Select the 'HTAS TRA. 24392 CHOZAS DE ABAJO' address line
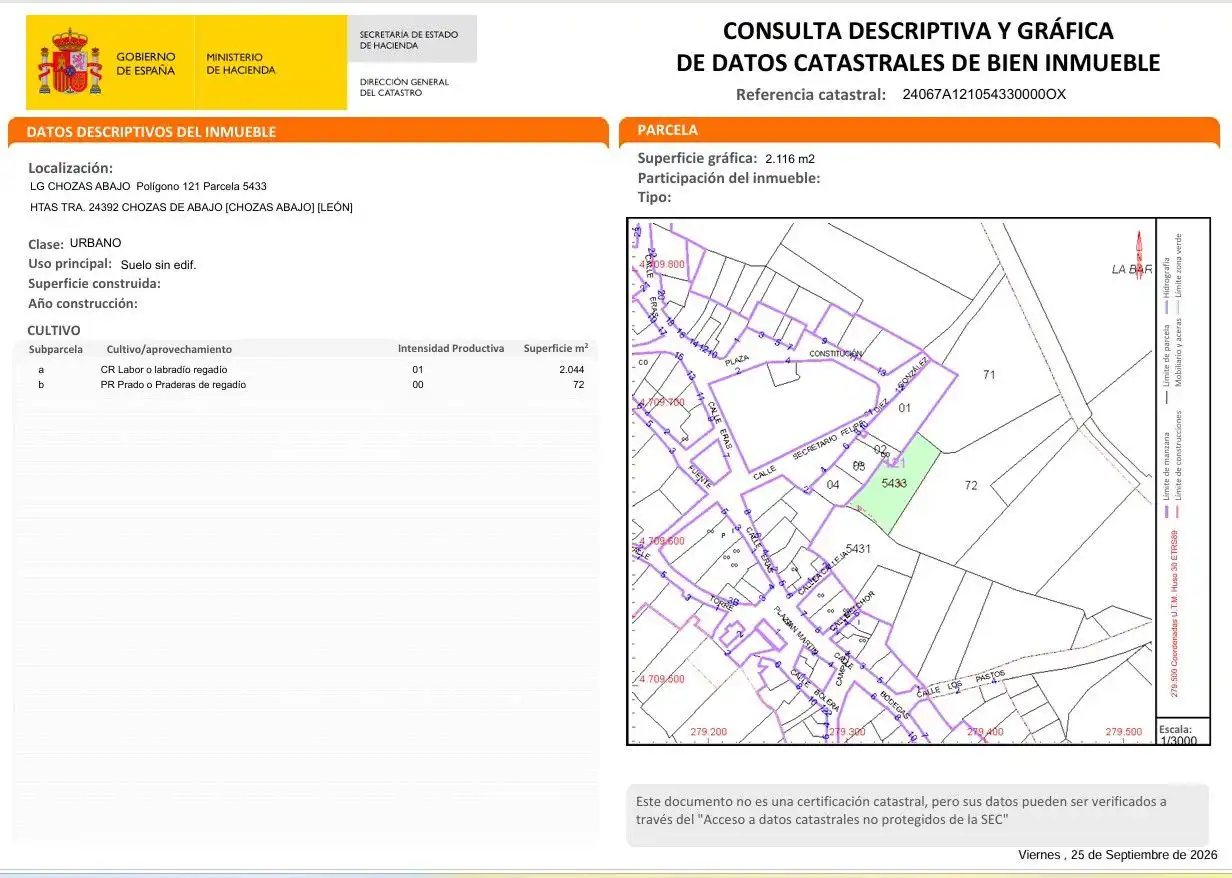The width and height of the screenshot is (1232, 878). pos(192,207)
